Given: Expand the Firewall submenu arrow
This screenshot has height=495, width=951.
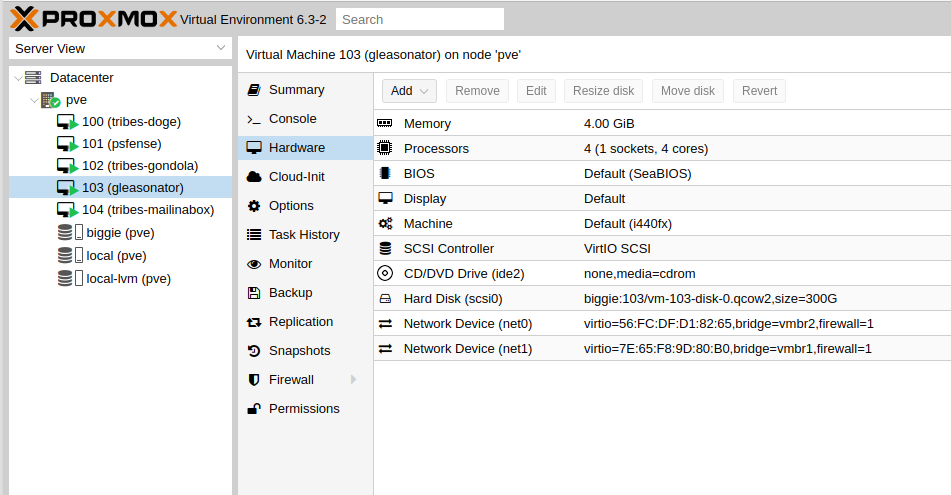Looking at the screenshot, I should [353, 380].
